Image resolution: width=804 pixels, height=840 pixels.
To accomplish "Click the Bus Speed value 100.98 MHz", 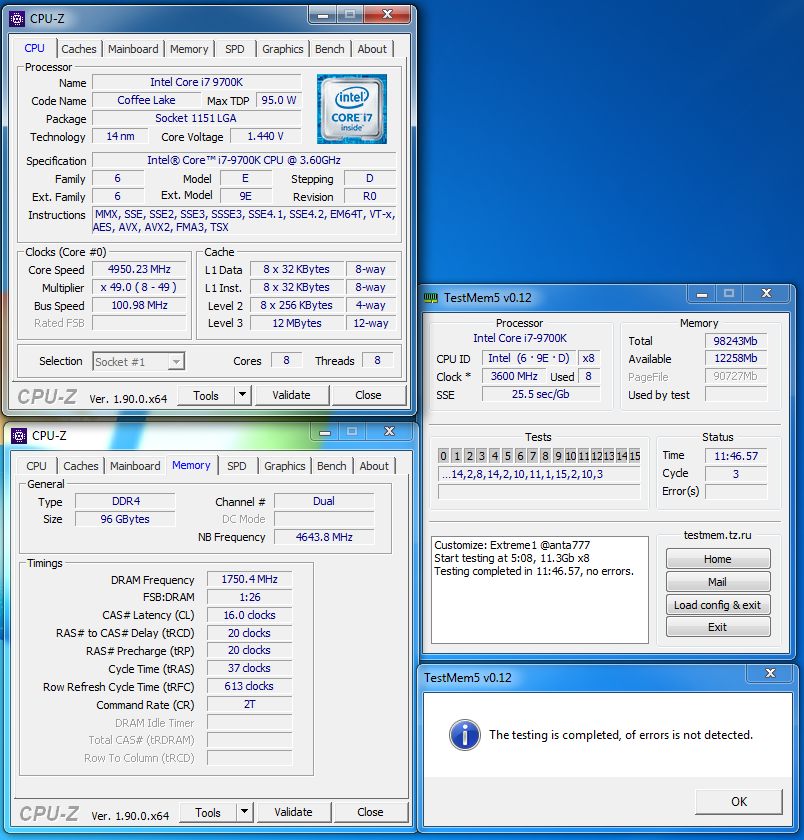I will [139, 305].
